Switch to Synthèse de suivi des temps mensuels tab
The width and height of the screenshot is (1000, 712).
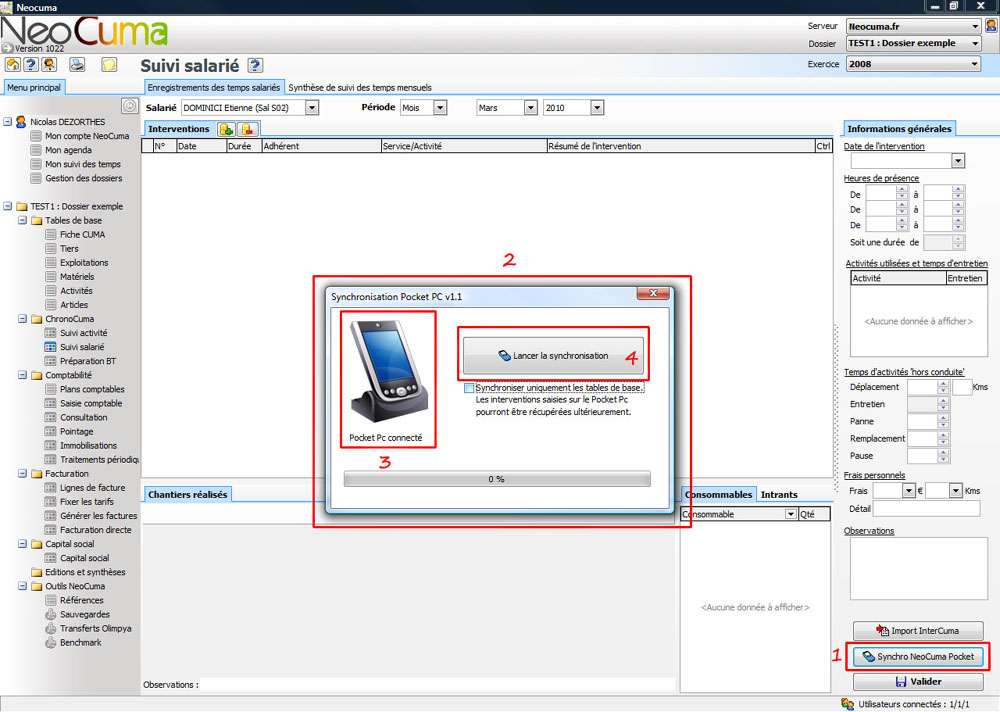point(360,87)
